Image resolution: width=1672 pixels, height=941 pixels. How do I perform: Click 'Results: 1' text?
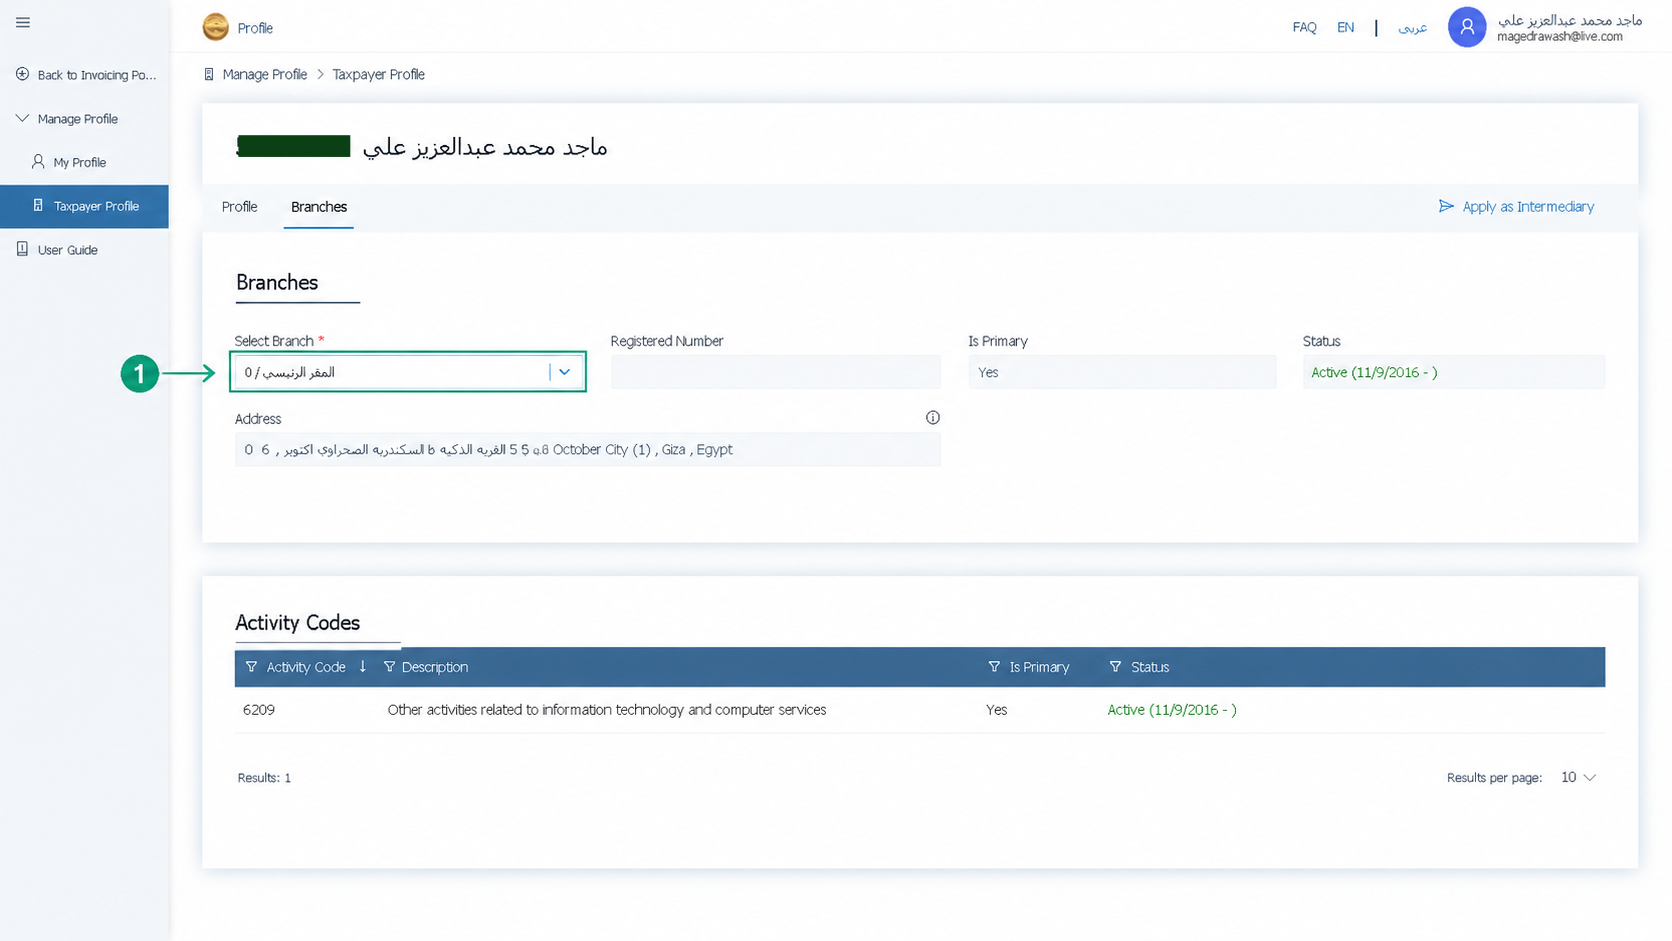pyautogui.click(x=264, y=777)
